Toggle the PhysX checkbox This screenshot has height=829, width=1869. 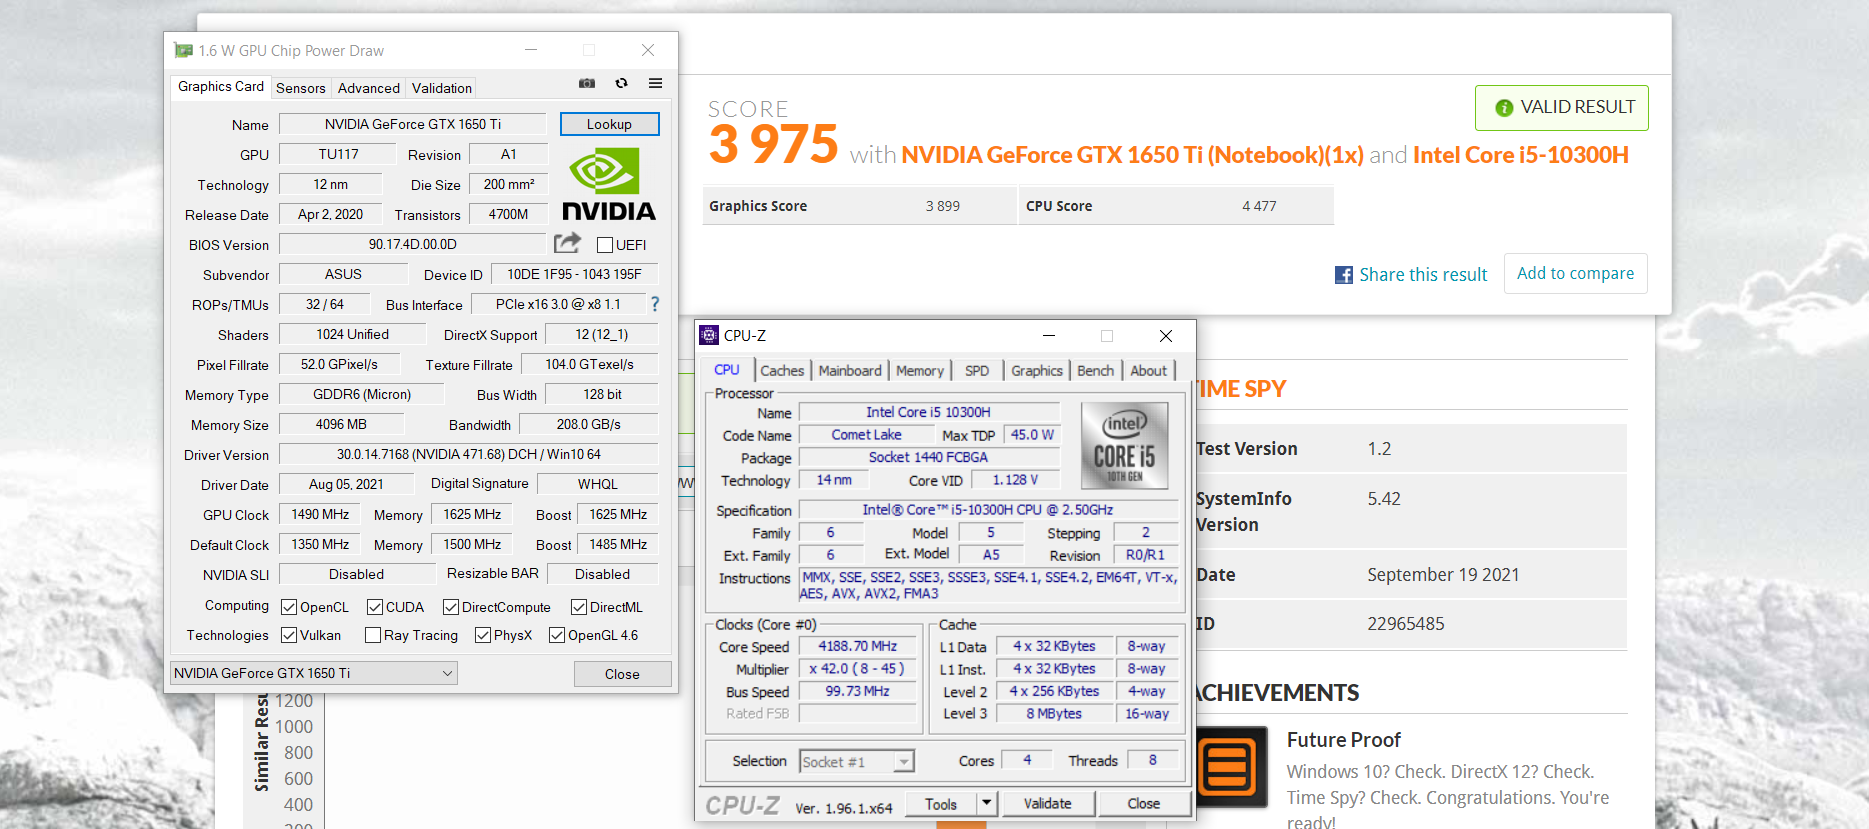483,635
